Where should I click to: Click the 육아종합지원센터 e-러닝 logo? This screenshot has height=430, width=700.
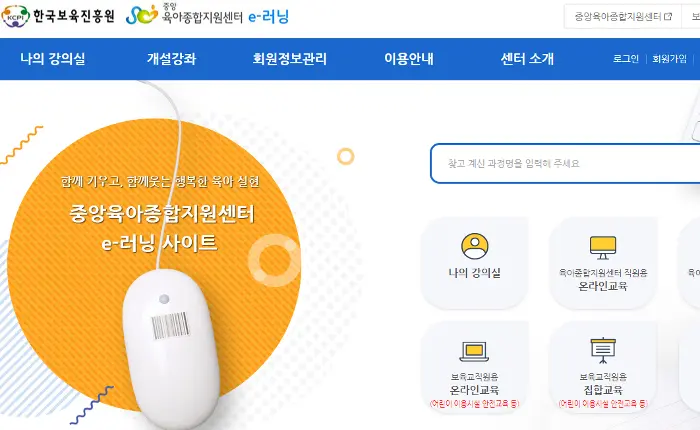tap(208, 14)
